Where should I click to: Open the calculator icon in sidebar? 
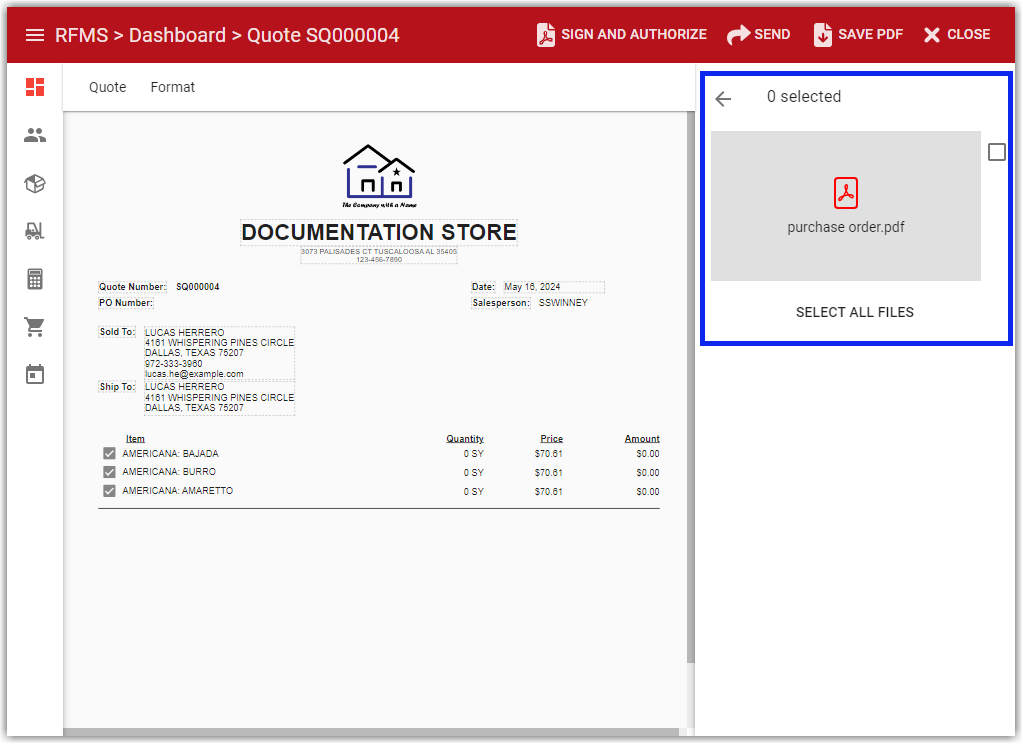[35, 279]
